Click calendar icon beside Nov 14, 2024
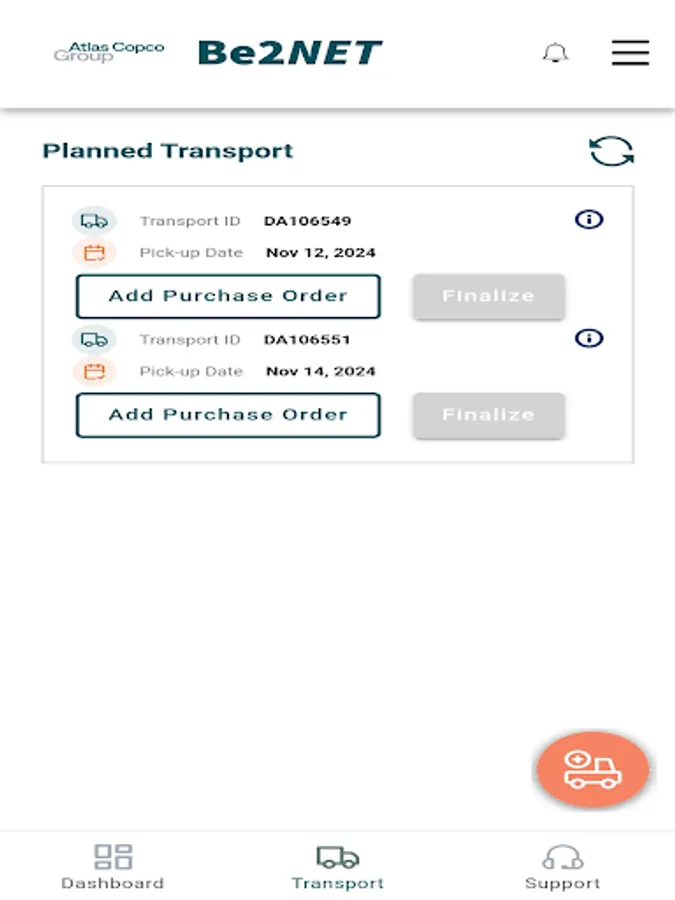 pyautogui.click(x=94, y=372)
